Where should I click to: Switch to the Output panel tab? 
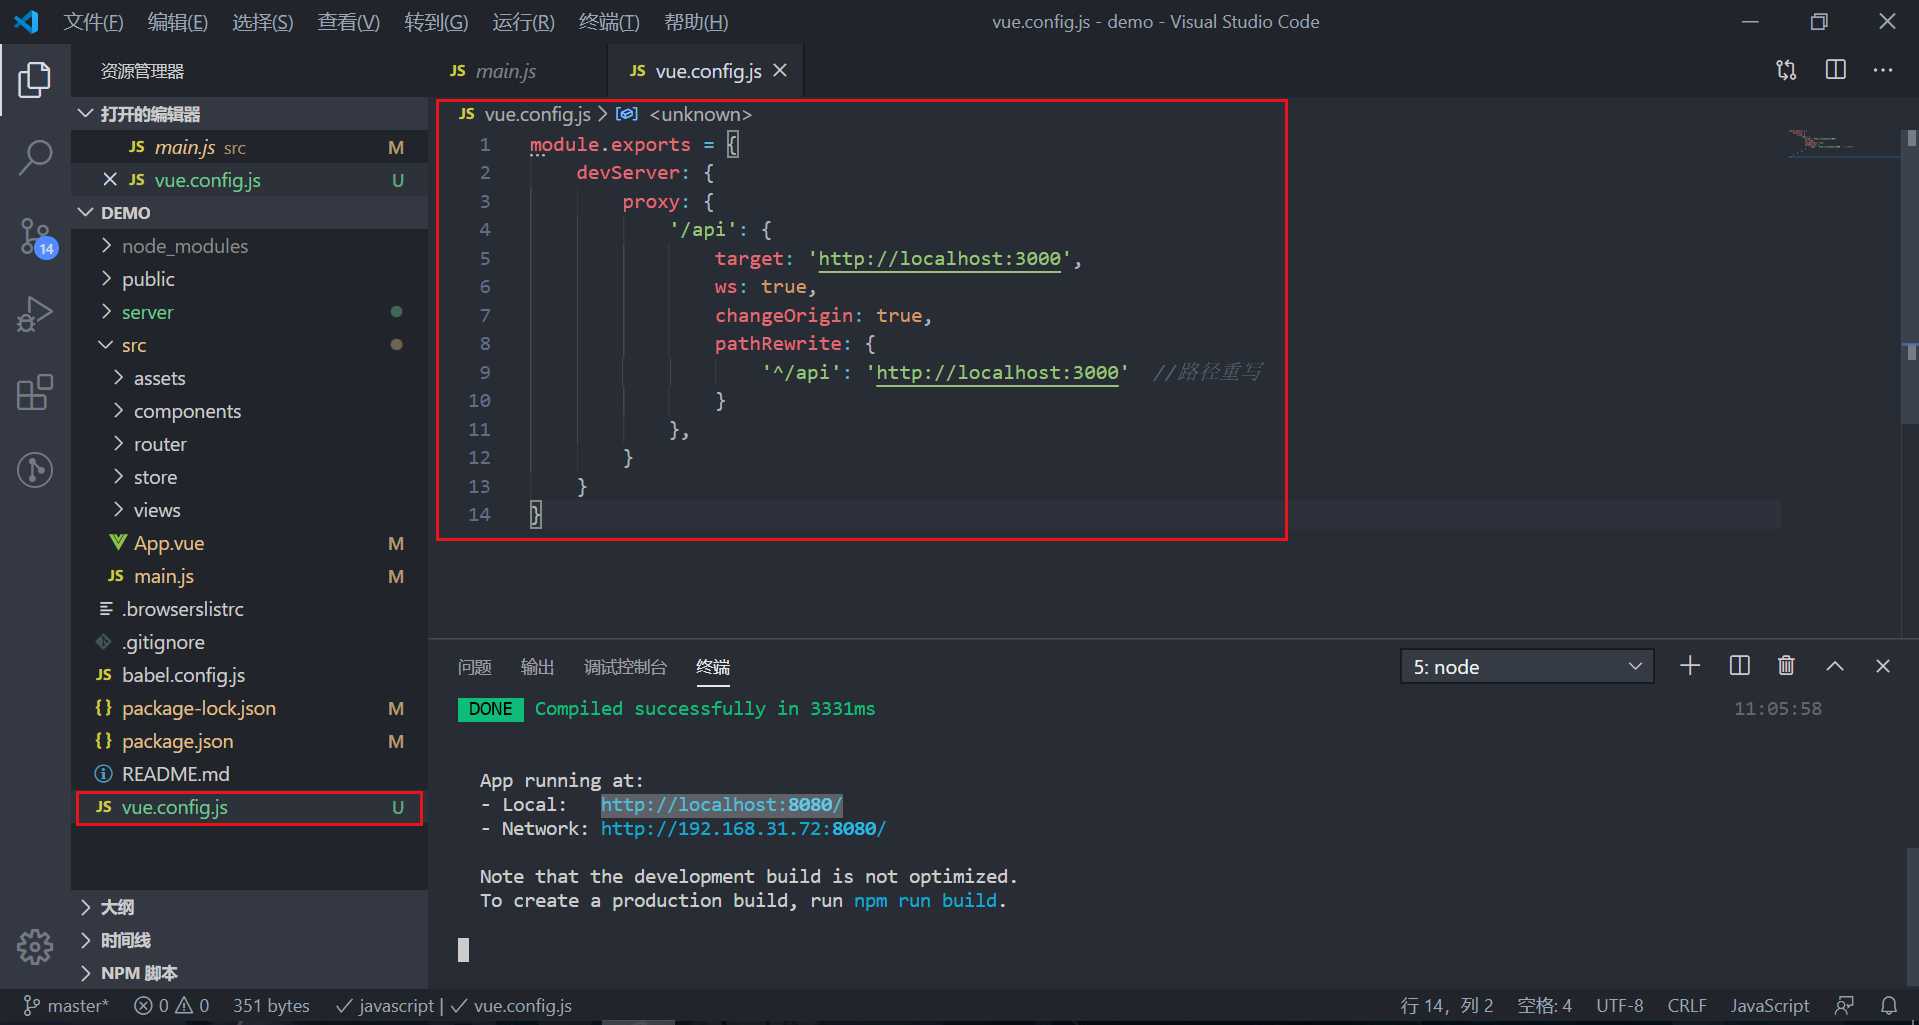tap(537, 667)
